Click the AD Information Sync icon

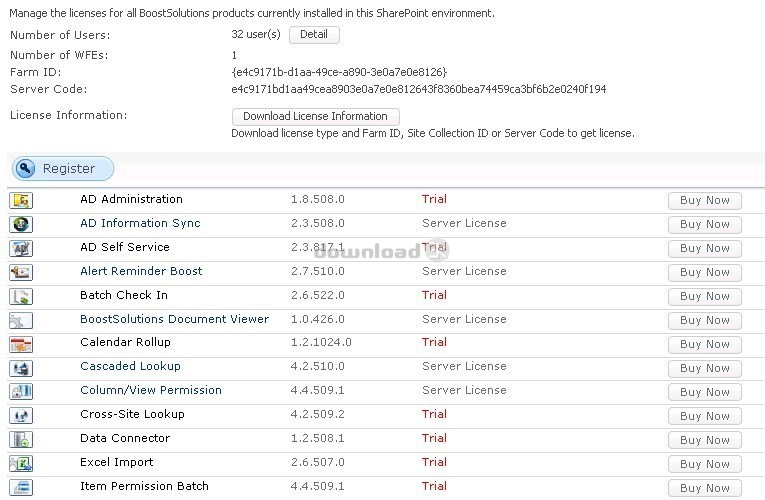[21, 224]
